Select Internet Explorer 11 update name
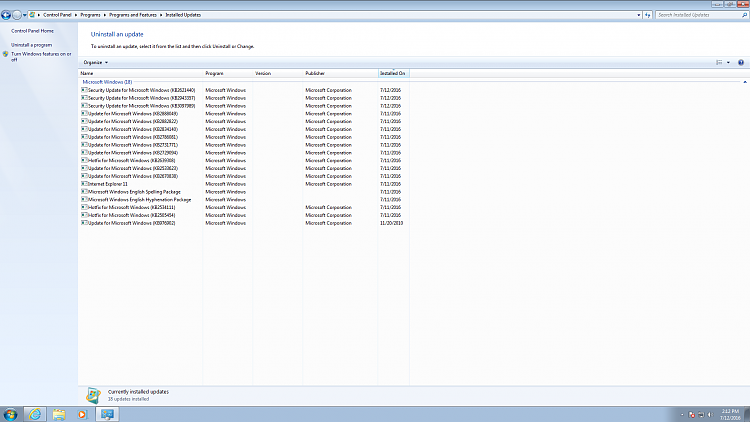750x422 pixels. click(108, 184)
